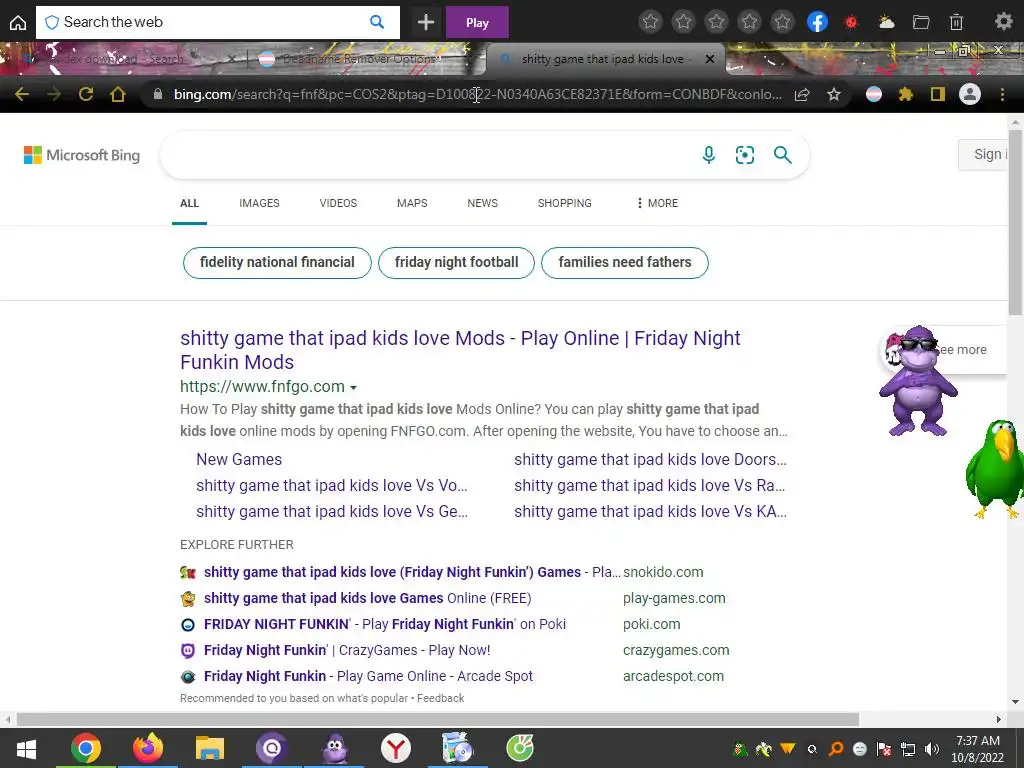Expand the MORE search categories menu
Screen dimensions: 1024x768
pyautogui.click(x=657, y=203)
